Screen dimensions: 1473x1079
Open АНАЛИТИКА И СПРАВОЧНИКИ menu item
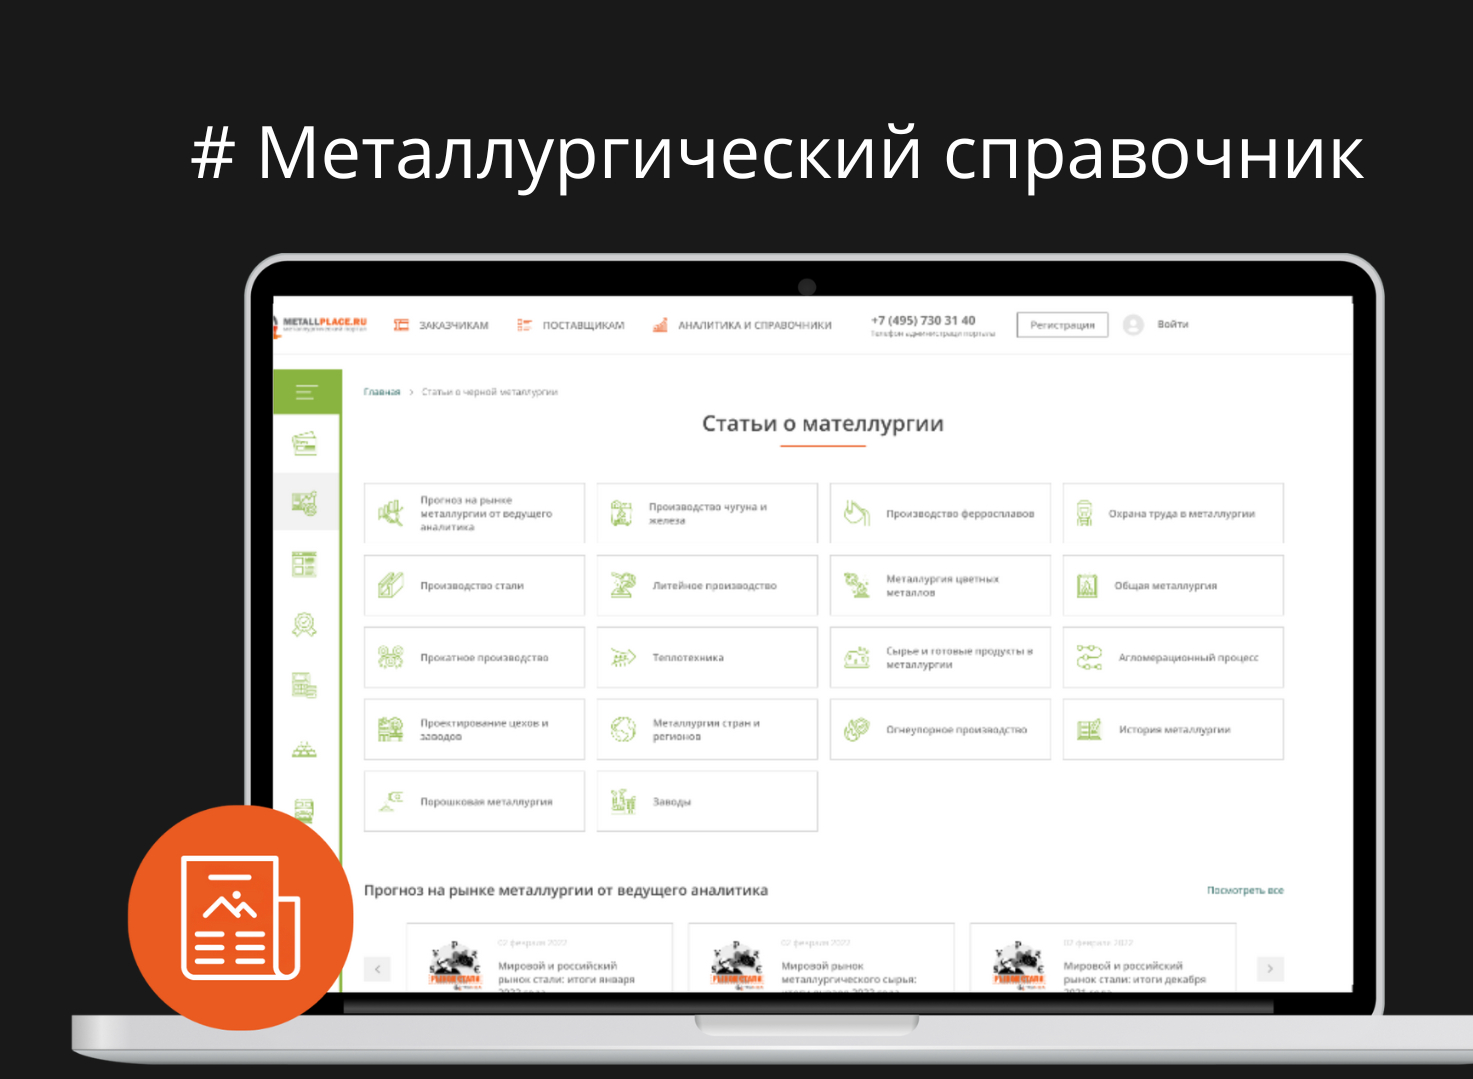[742, 325]
